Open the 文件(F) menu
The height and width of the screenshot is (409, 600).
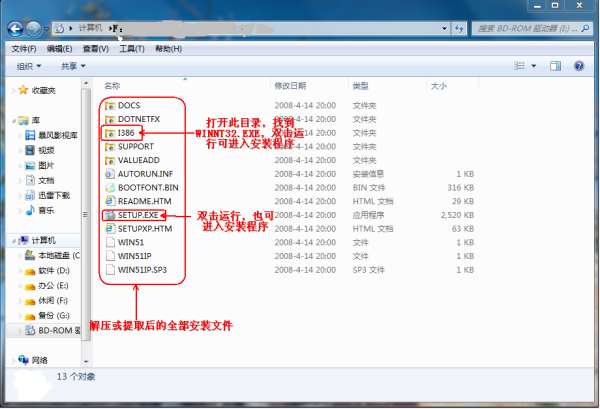[x=24, y=49]
